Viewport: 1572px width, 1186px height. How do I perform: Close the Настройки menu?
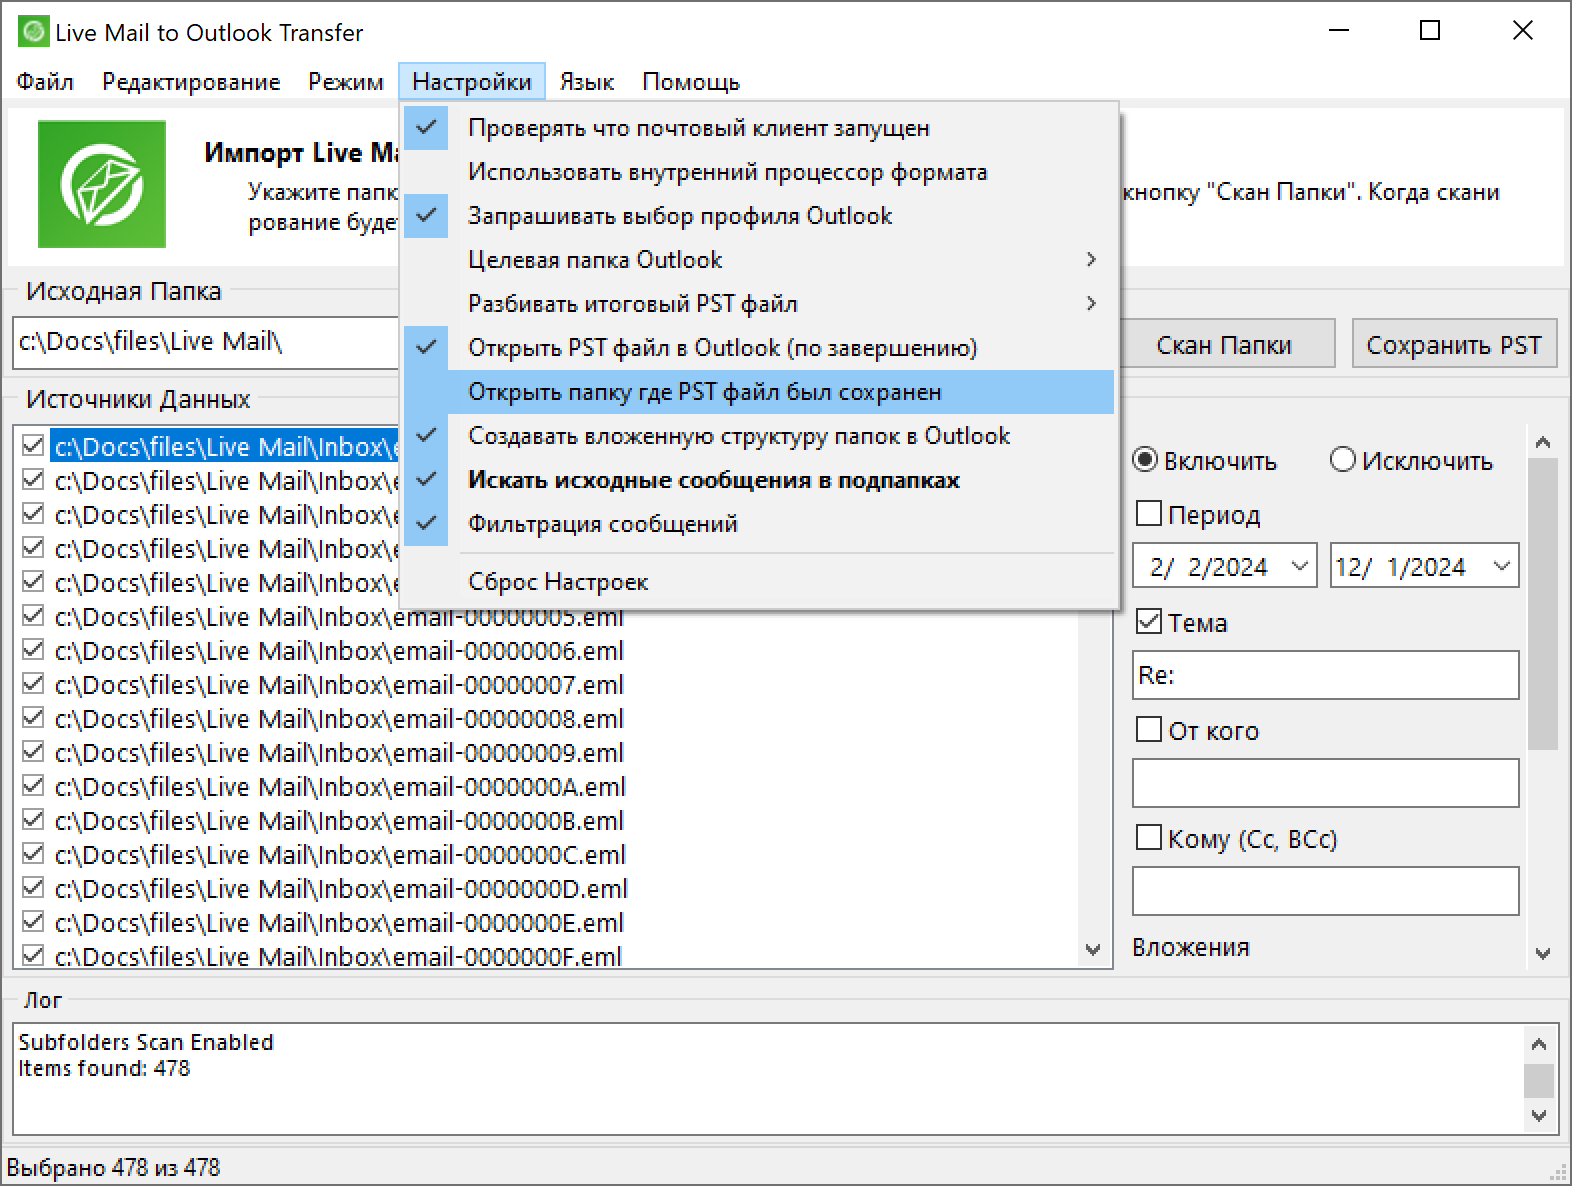click(x=472, y=82)
